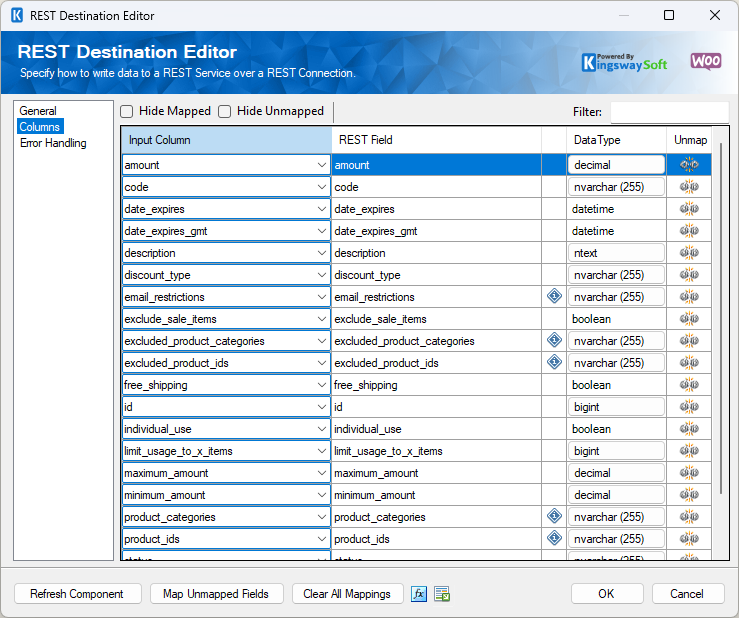This screenshot has width=739, height=618.
Task: Unmap the discount_type field mapping
Action: click(689, 275)
